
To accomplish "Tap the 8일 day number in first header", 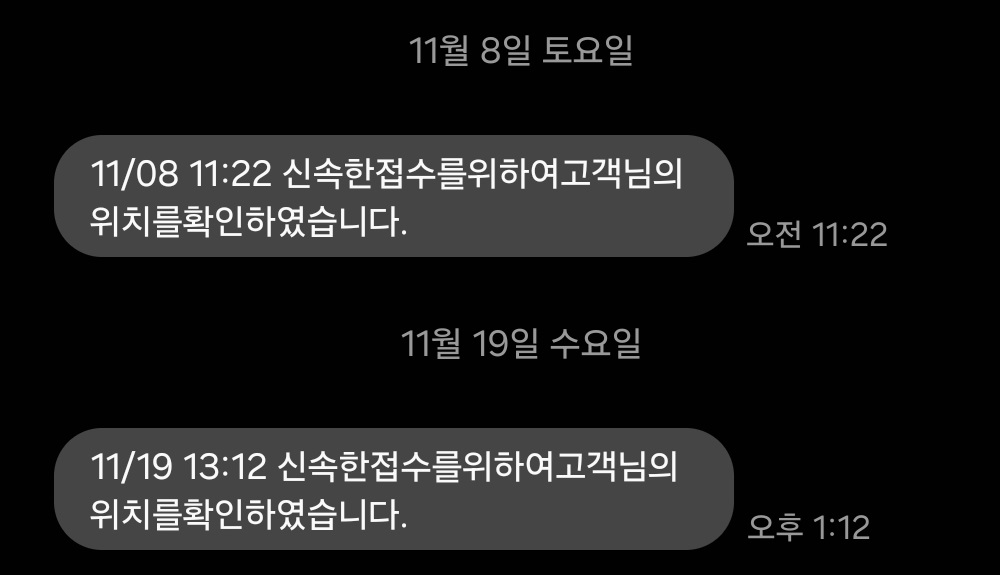I will [506, 50].
